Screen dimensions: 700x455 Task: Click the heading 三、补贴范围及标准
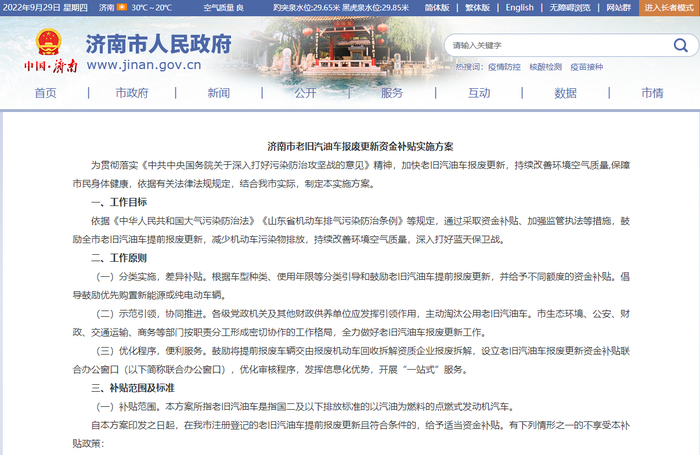133,388
